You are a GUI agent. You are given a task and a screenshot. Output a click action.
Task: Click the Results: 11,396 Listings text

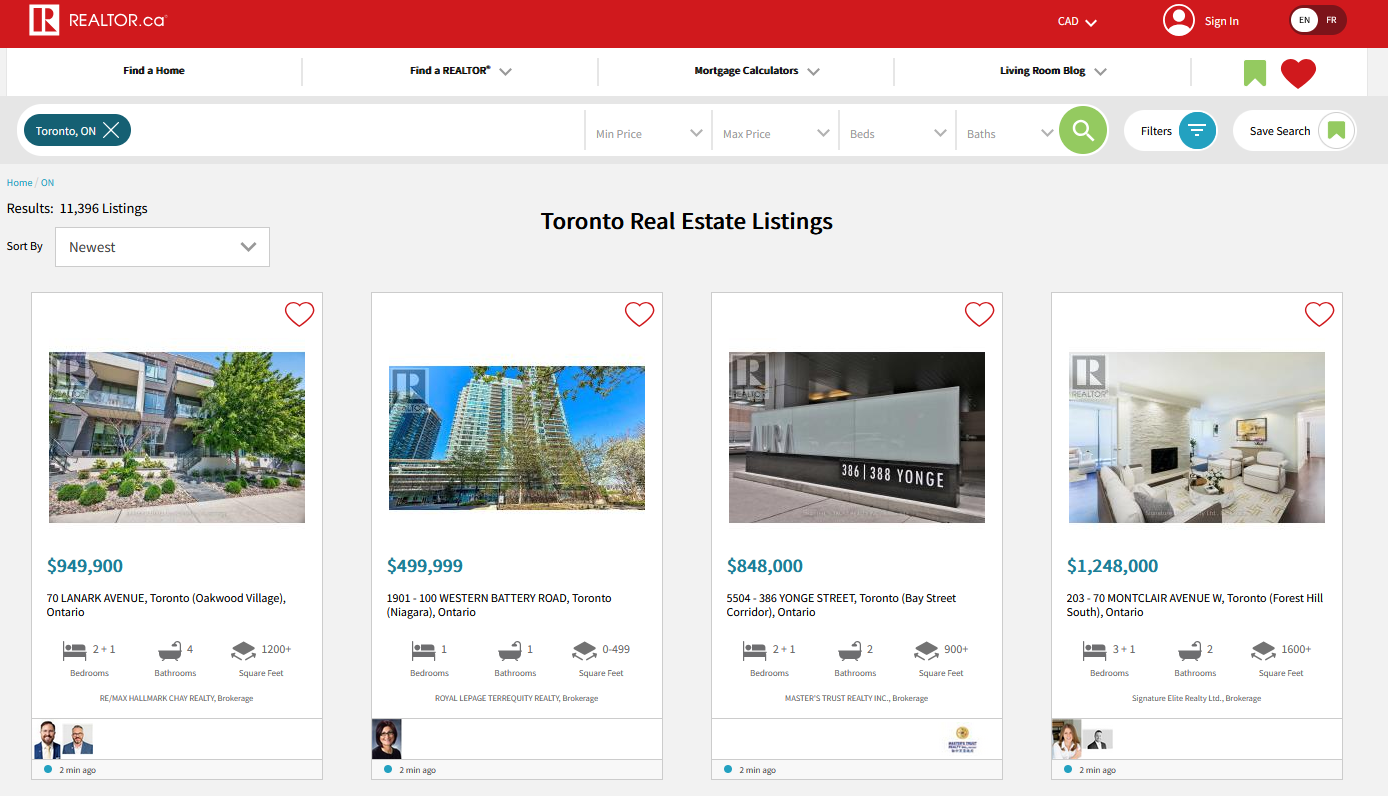click(x=77, y=209)
